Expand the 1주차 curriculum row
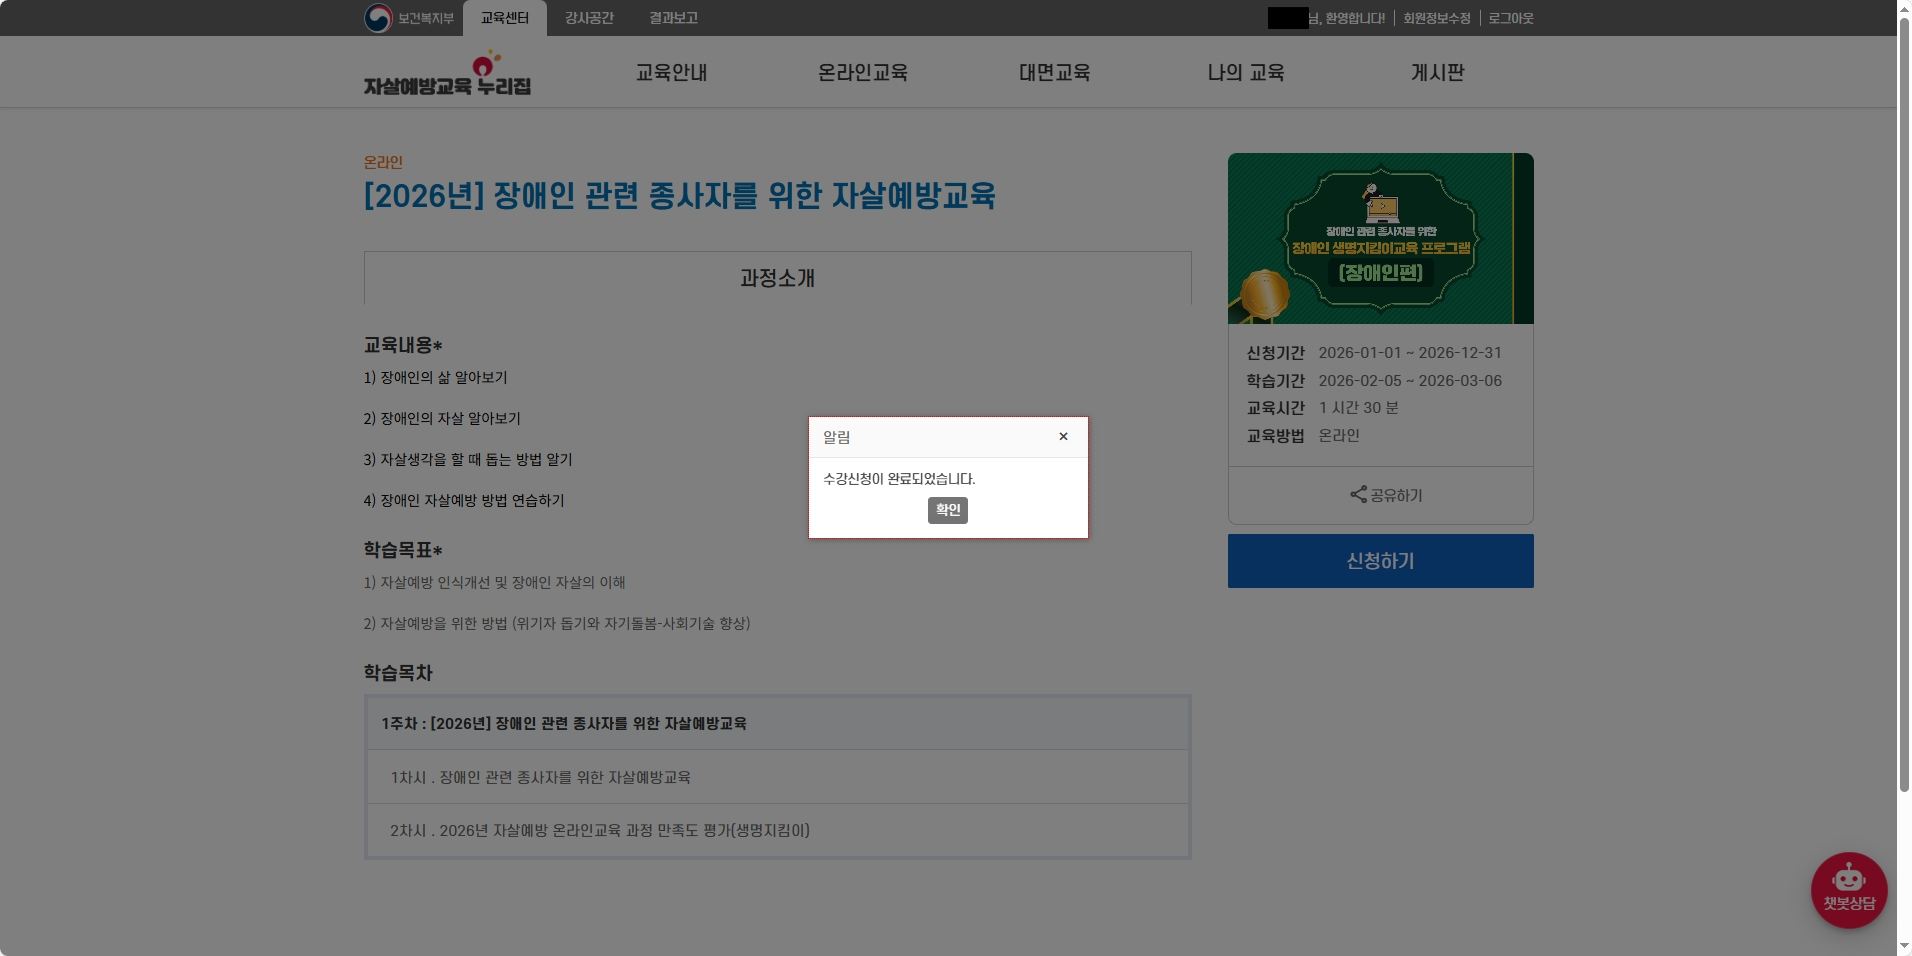 pyautogui.click(x=777, y=723)
